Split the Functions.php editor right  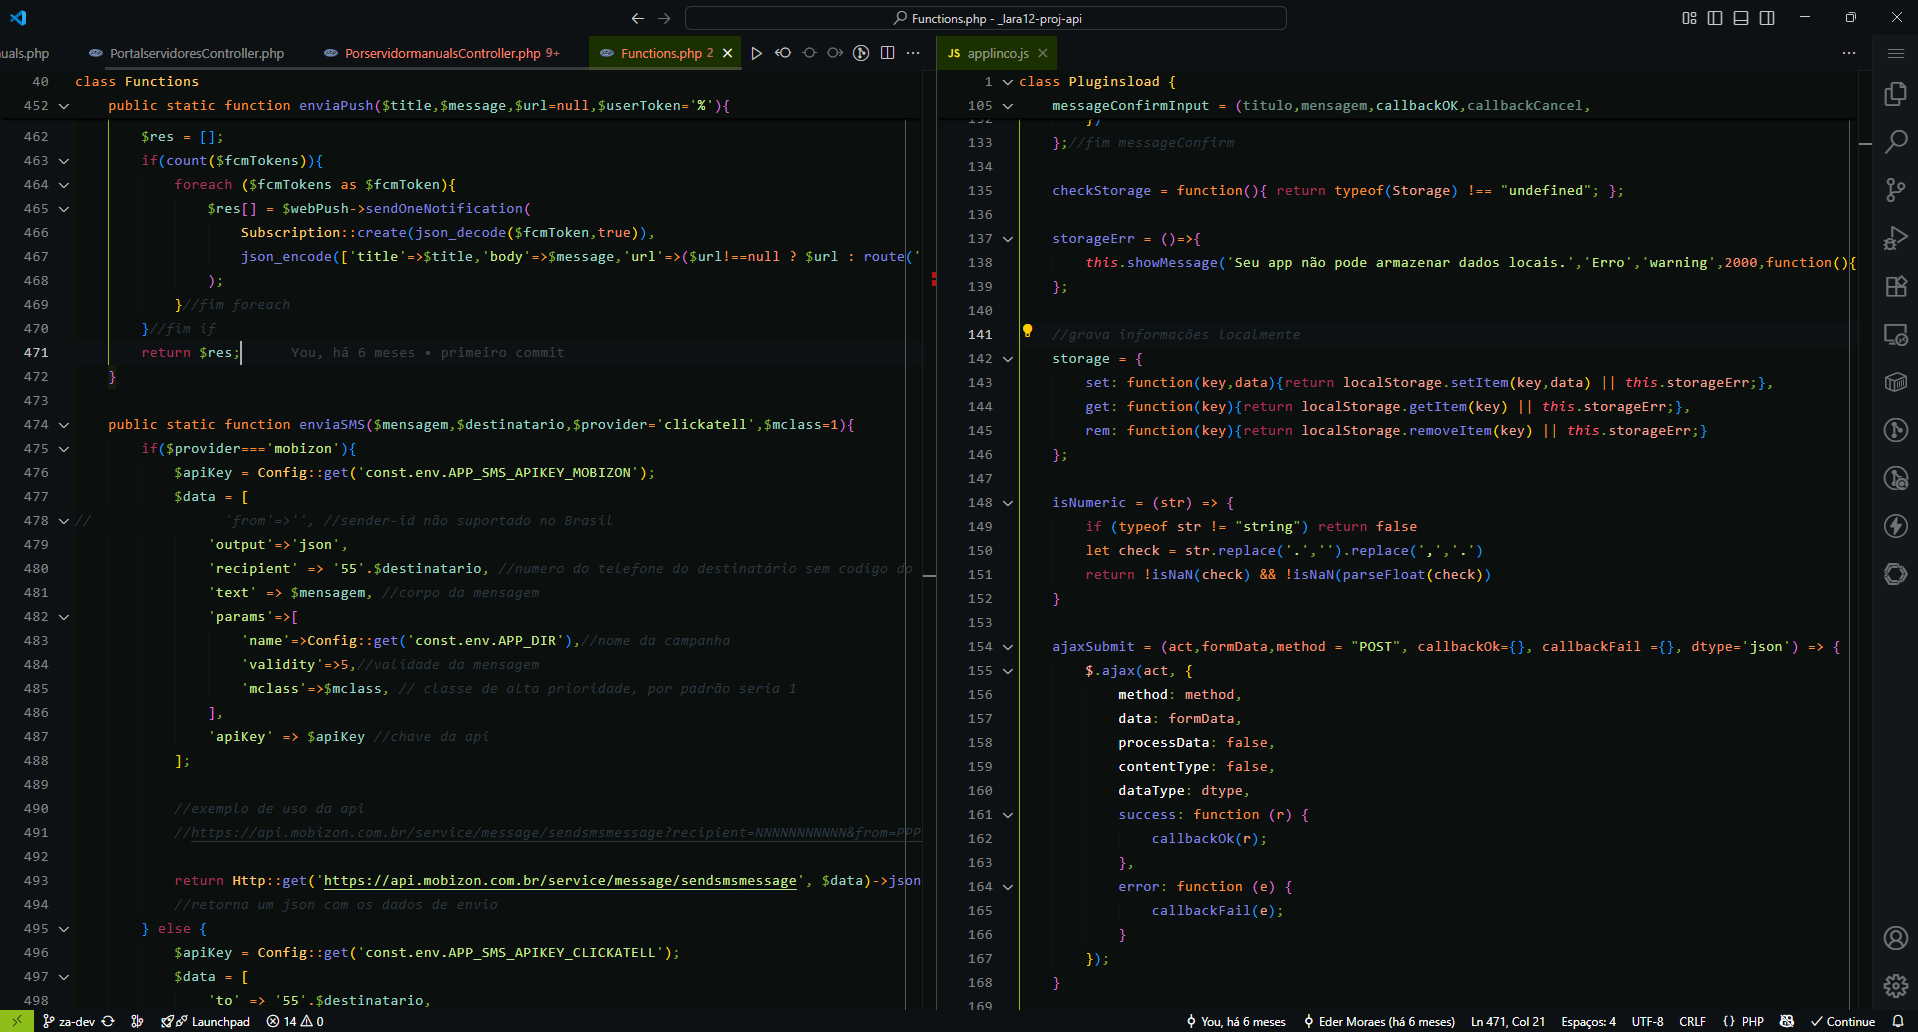pos(887,53)
